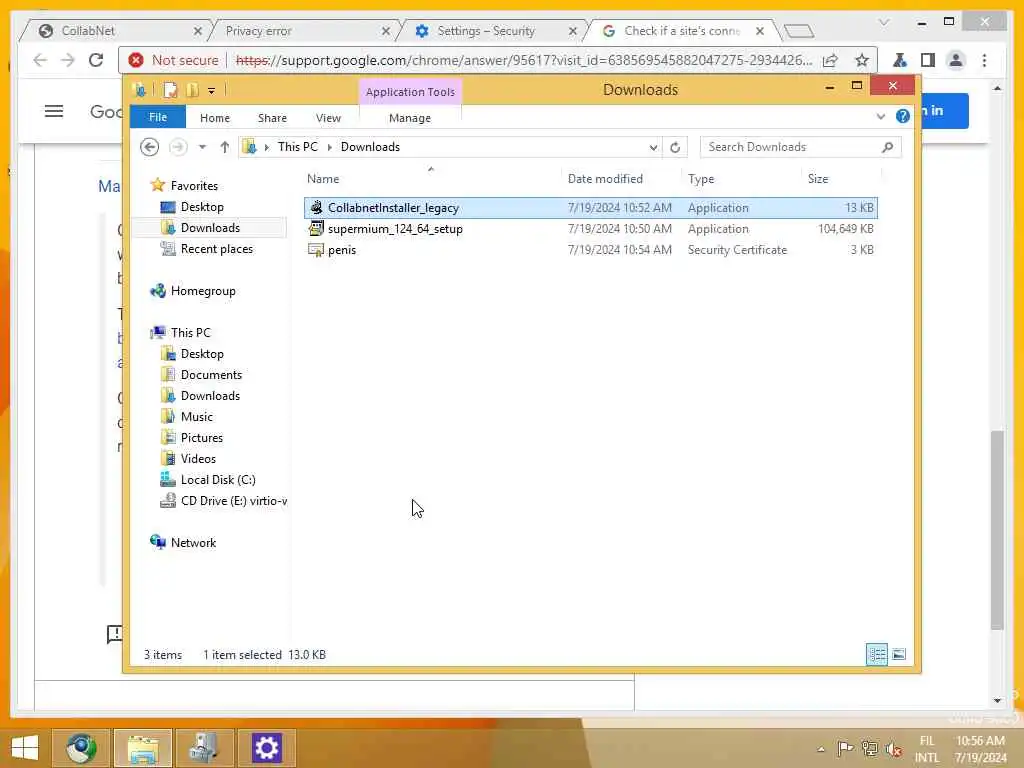Click the Chrome URL address field
This screenshot has height=768, width=1024.
coord(522,60)
